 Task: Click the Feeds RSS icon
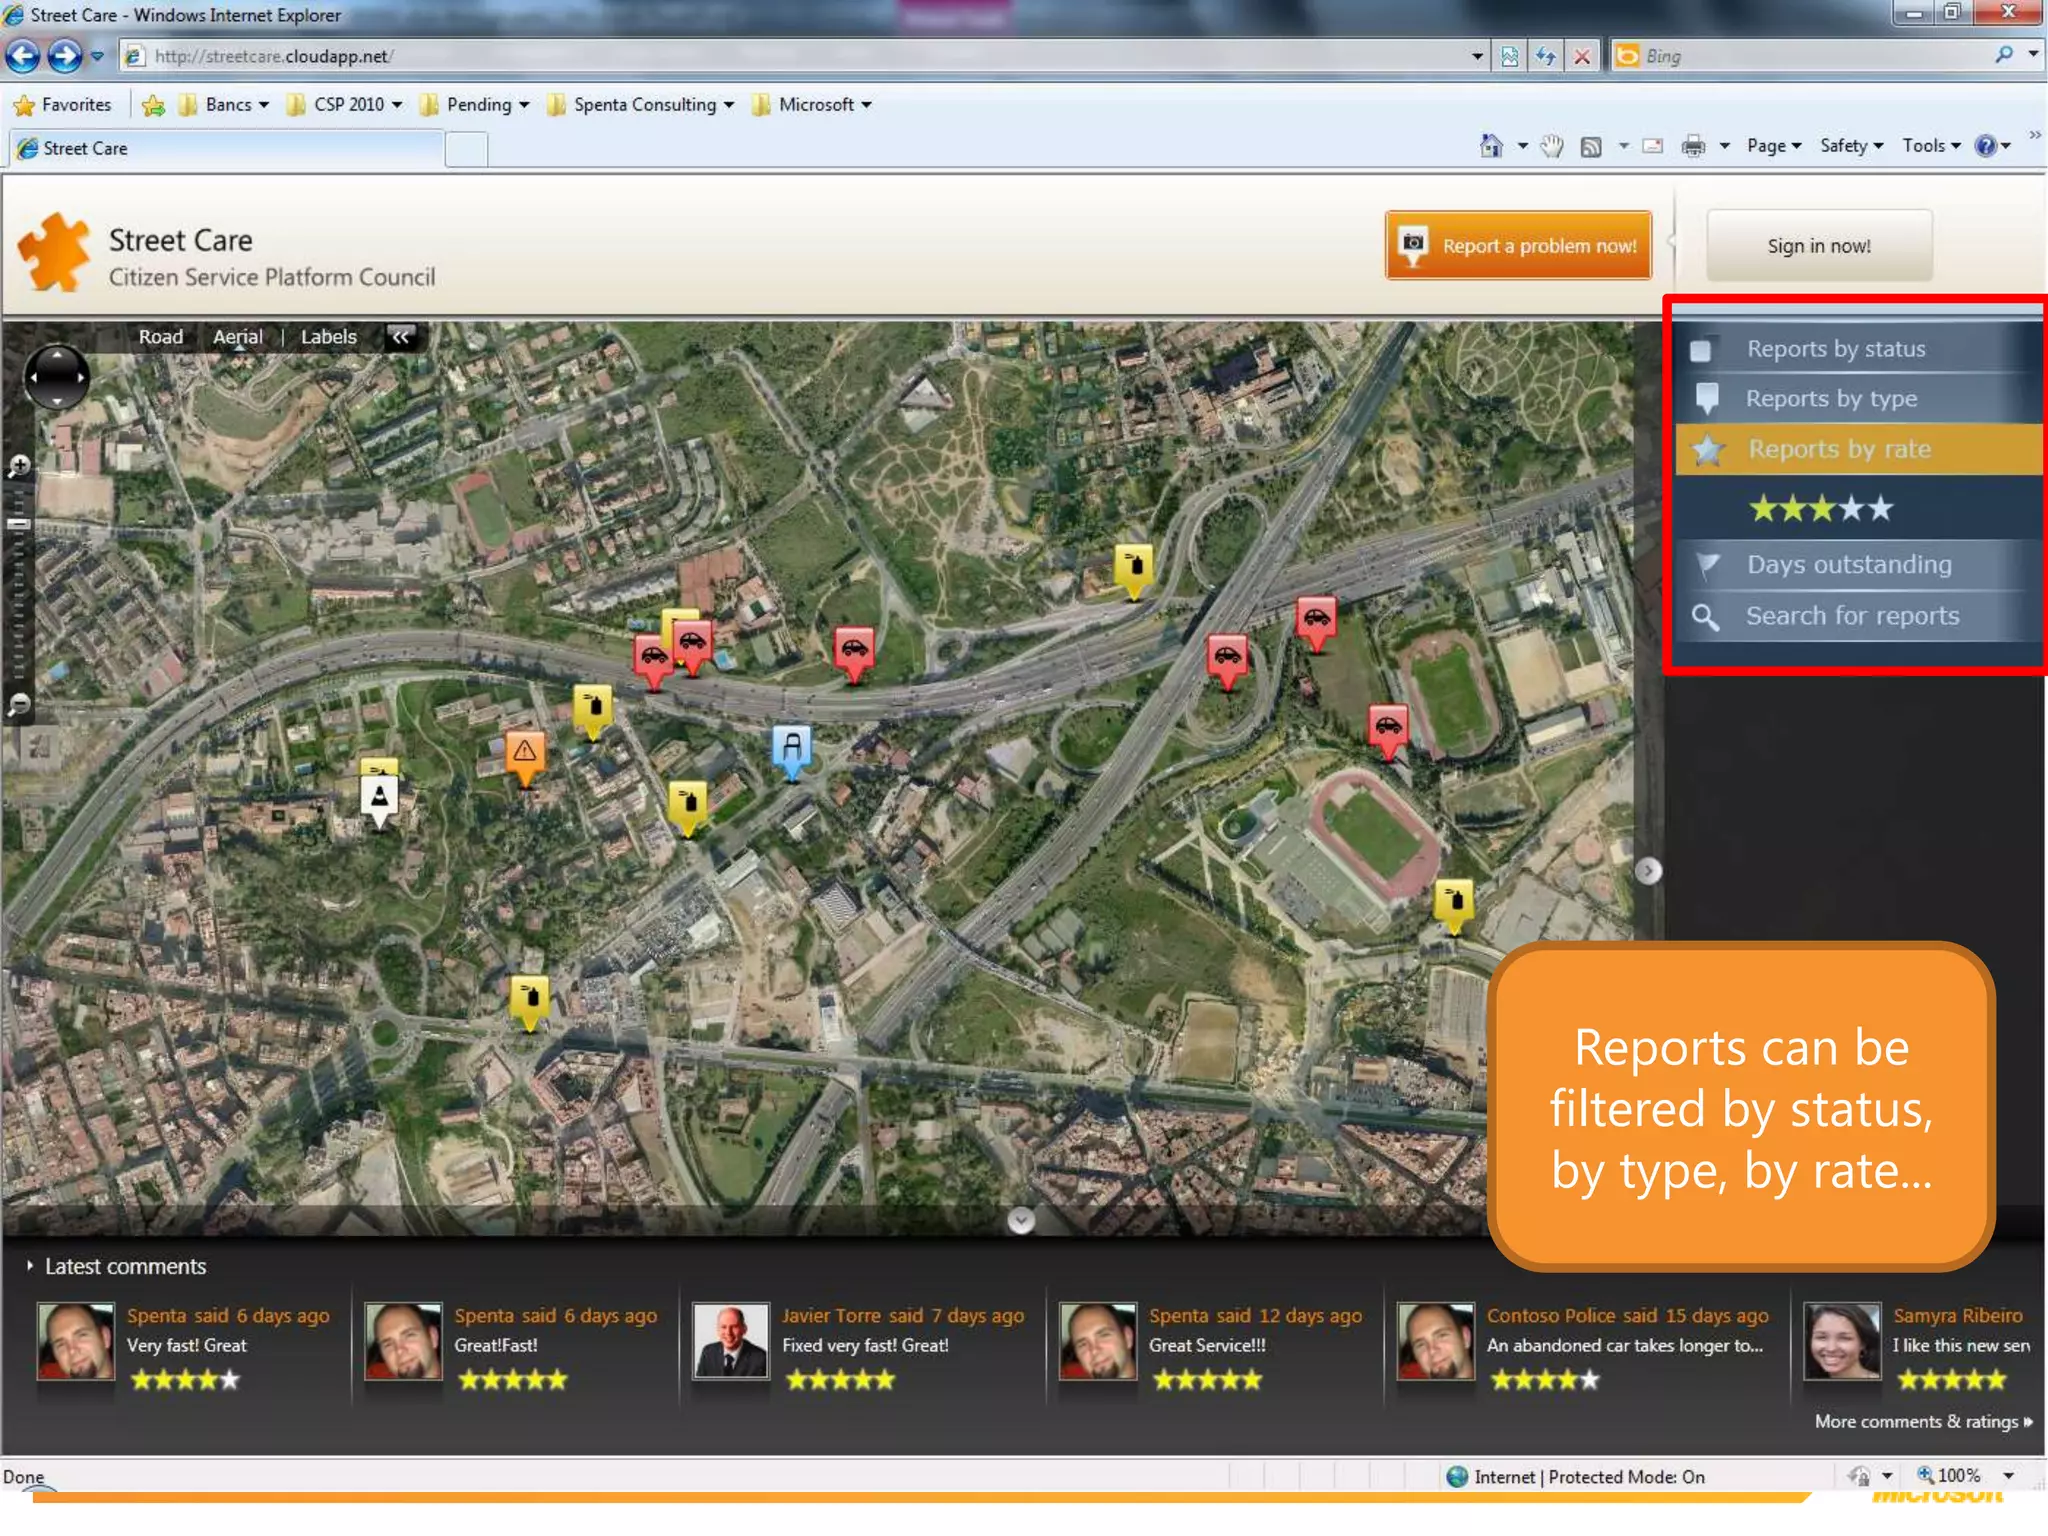1591,147
